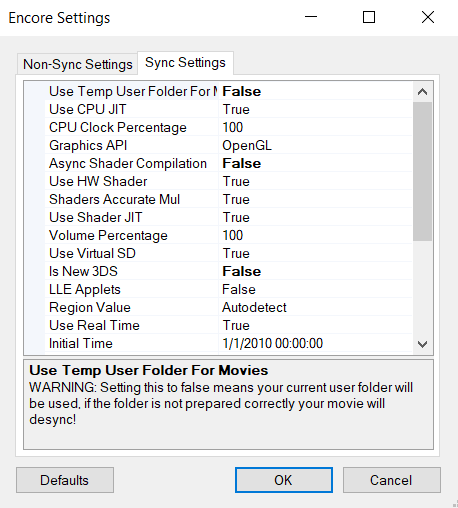Select the Sync Settings tab
This screenshot has width=458, height=508.
[x=185, y=63]
